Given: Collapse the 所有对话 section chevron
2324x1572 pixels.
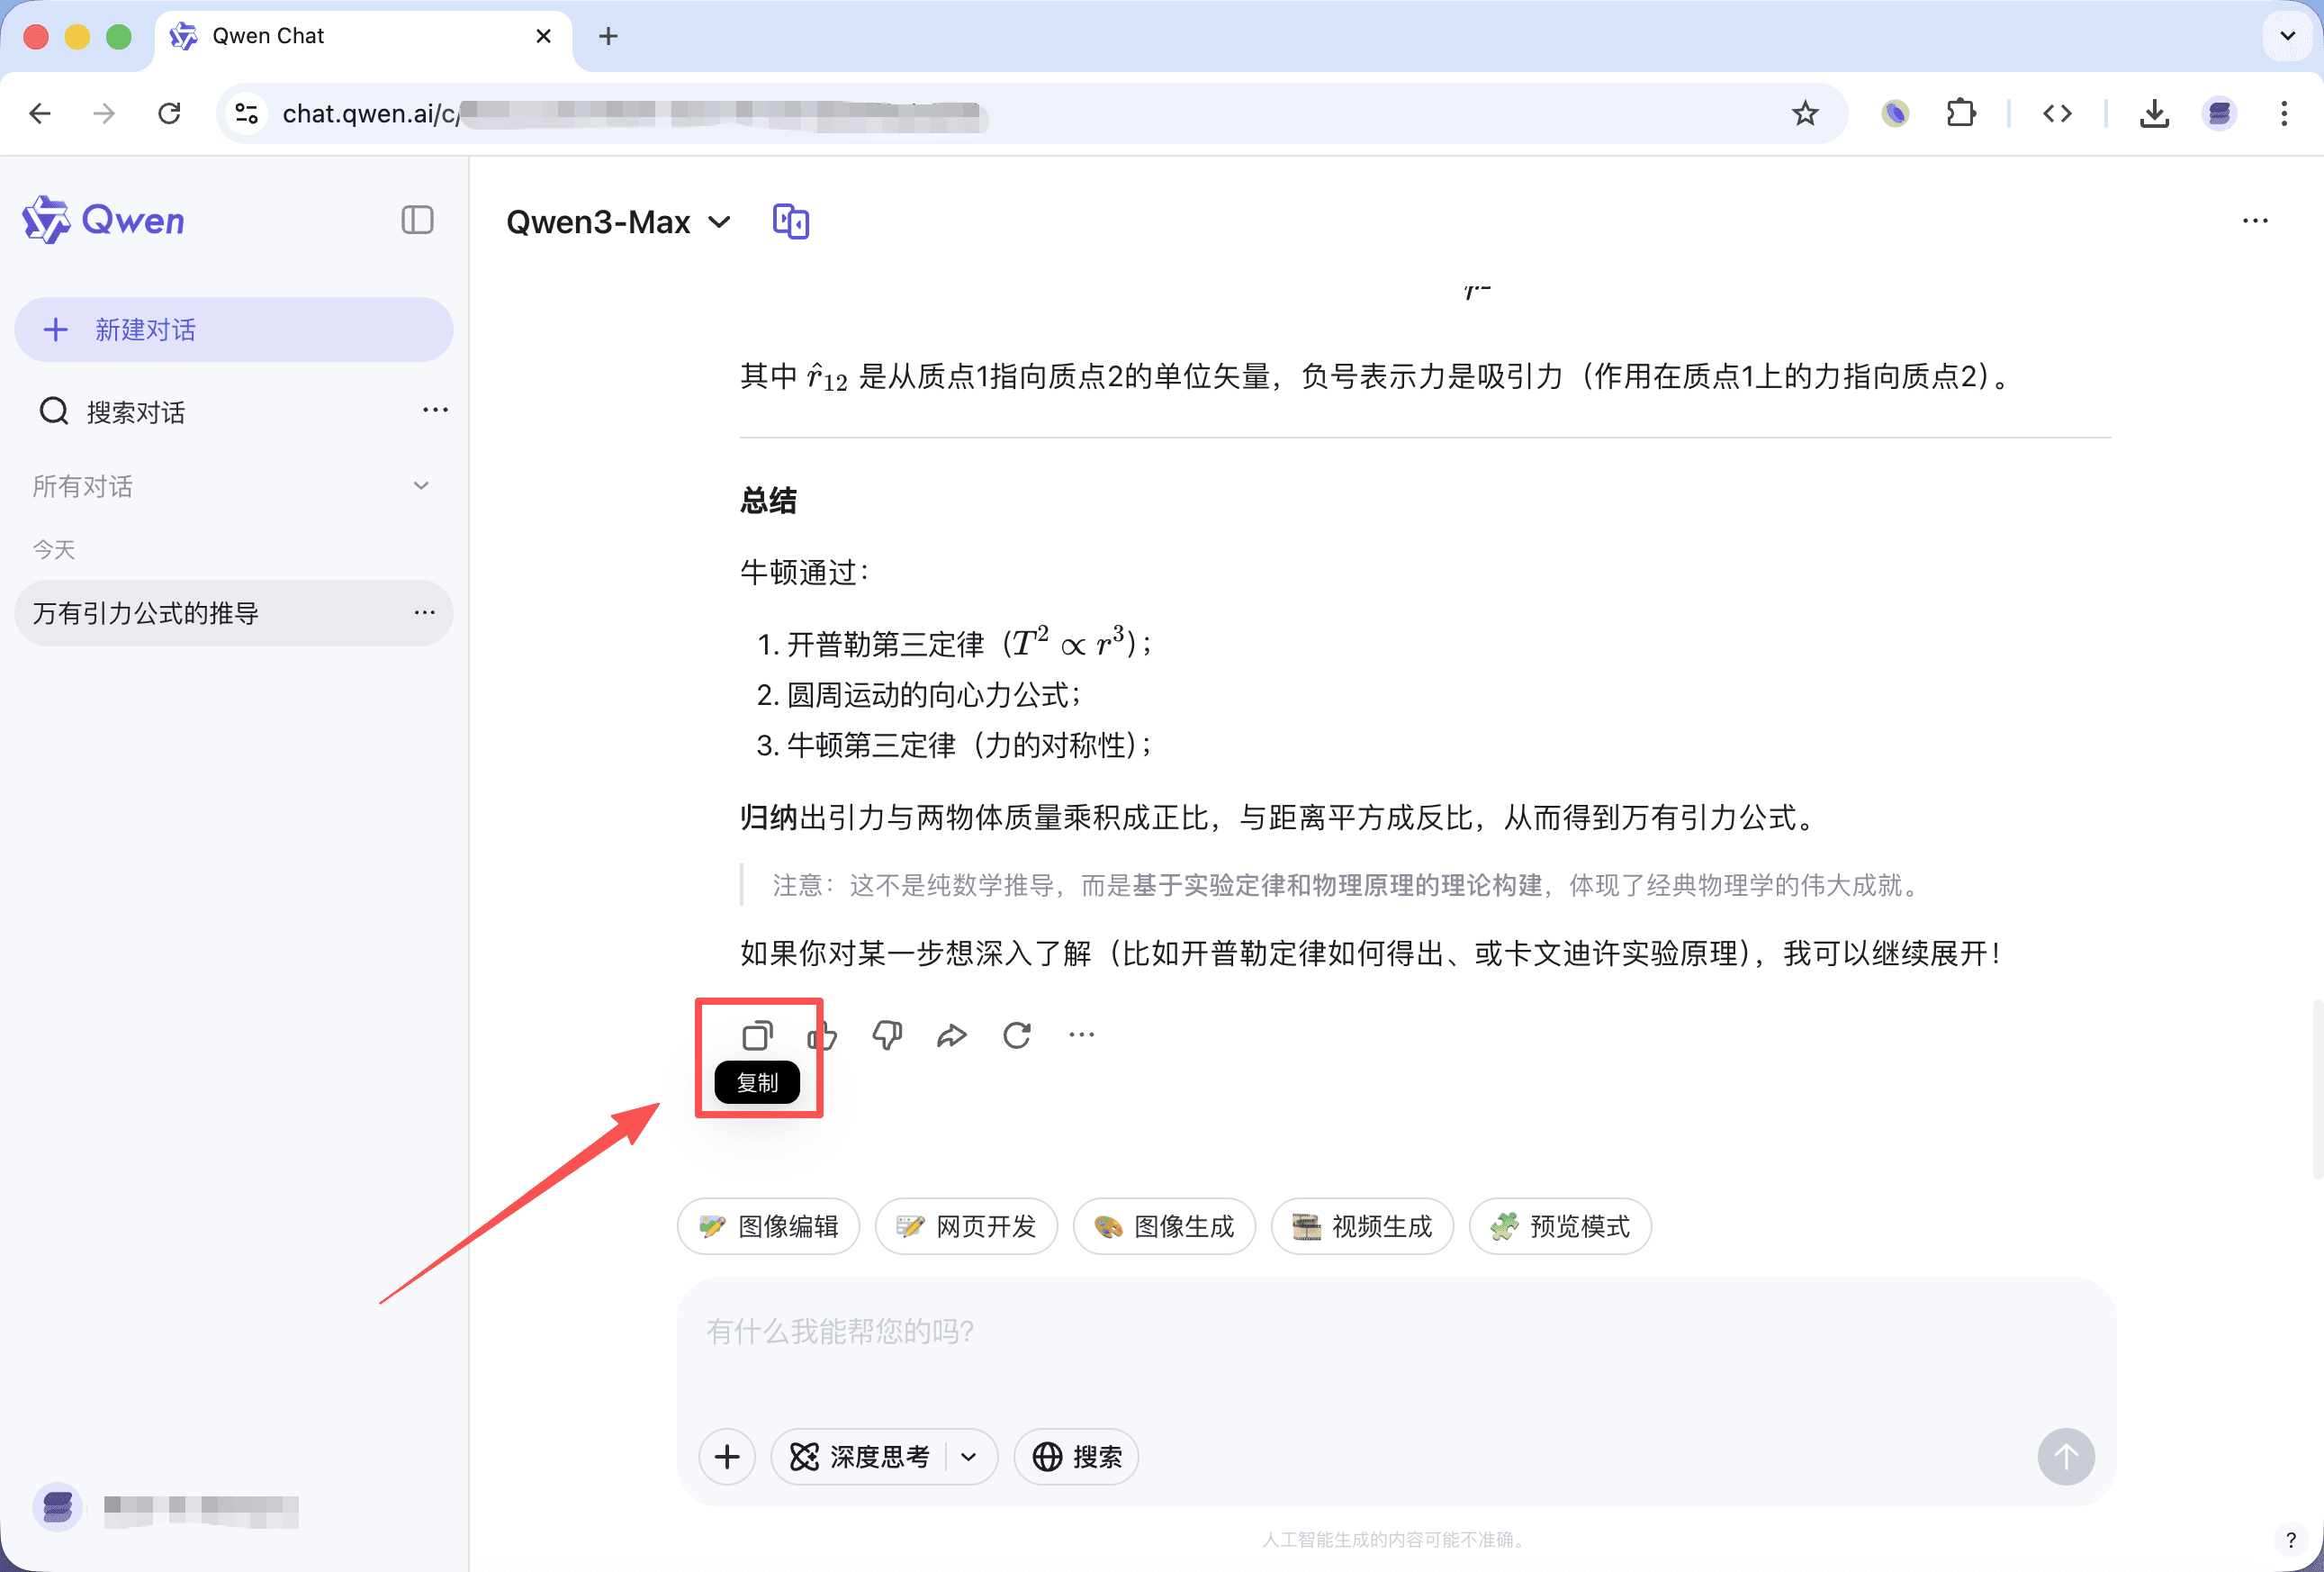Looking at the screenshot, I should click(421, 486).
